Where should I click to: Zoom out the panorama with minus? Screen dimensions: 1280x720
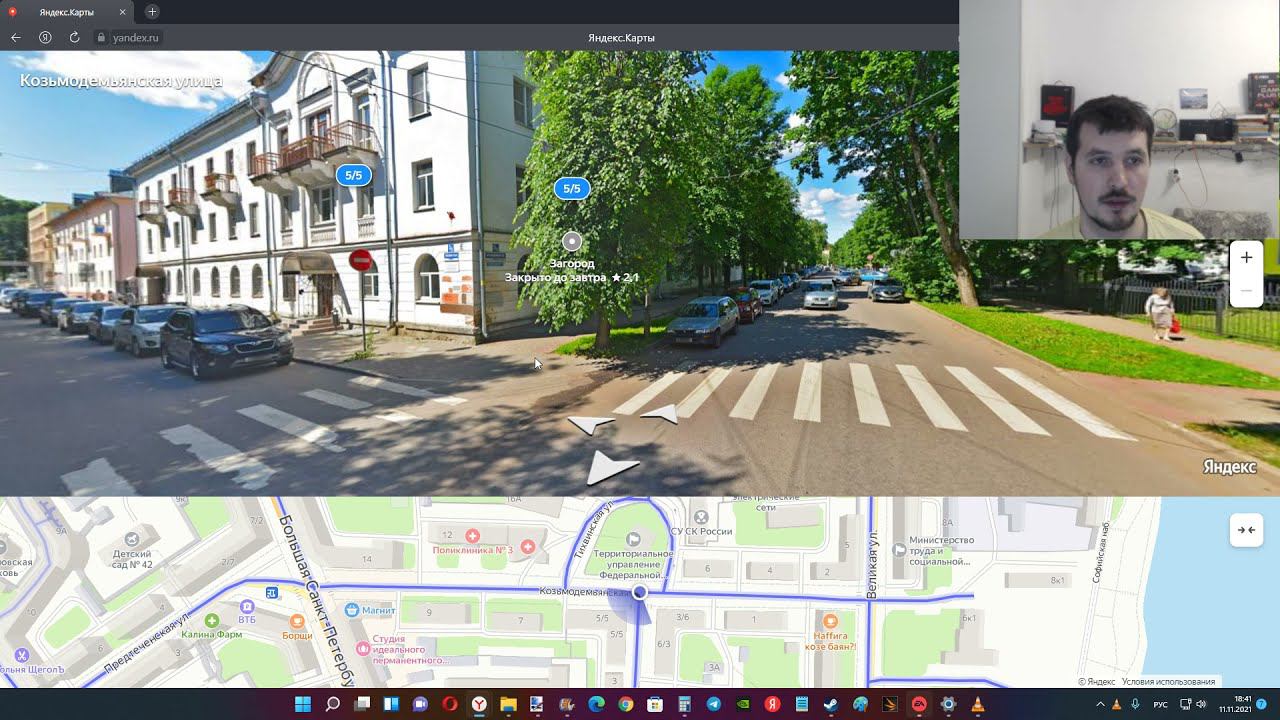pyautogui.click(x=1246, y=291)
